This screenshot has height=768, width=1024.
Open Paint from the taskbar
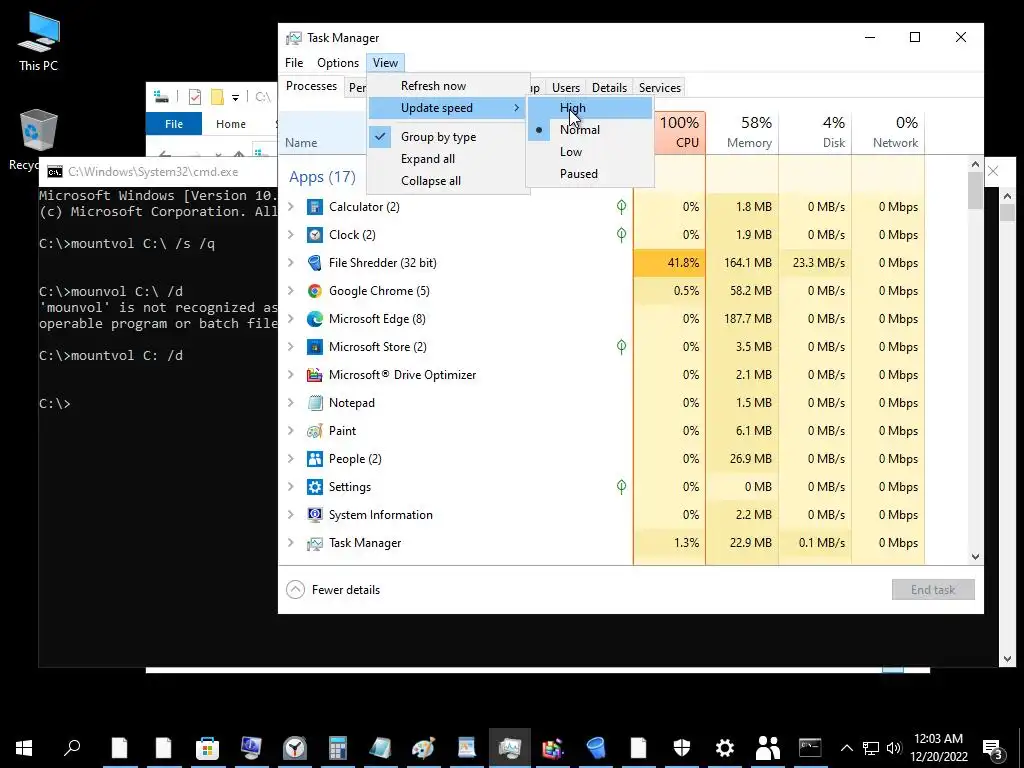[x=423, y=748]
